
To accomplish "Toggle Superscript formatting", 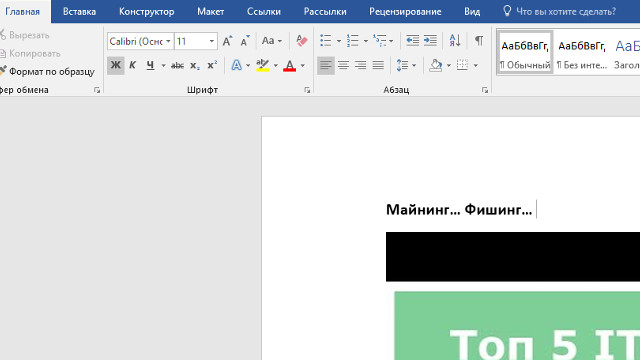I will [x=212, y=65].
